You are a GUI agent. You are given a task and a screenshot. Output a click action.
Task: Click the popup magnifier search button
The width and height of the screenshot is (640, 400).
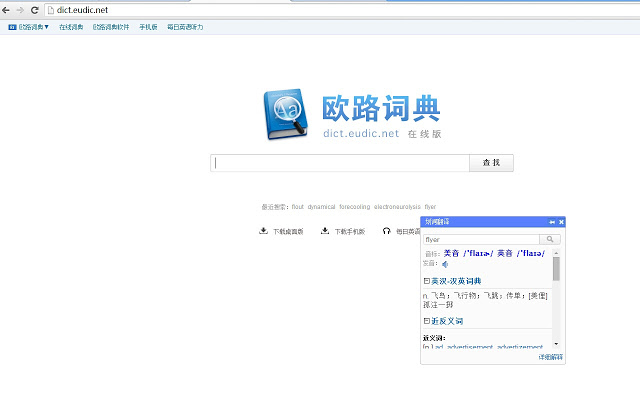pos(550,240)
